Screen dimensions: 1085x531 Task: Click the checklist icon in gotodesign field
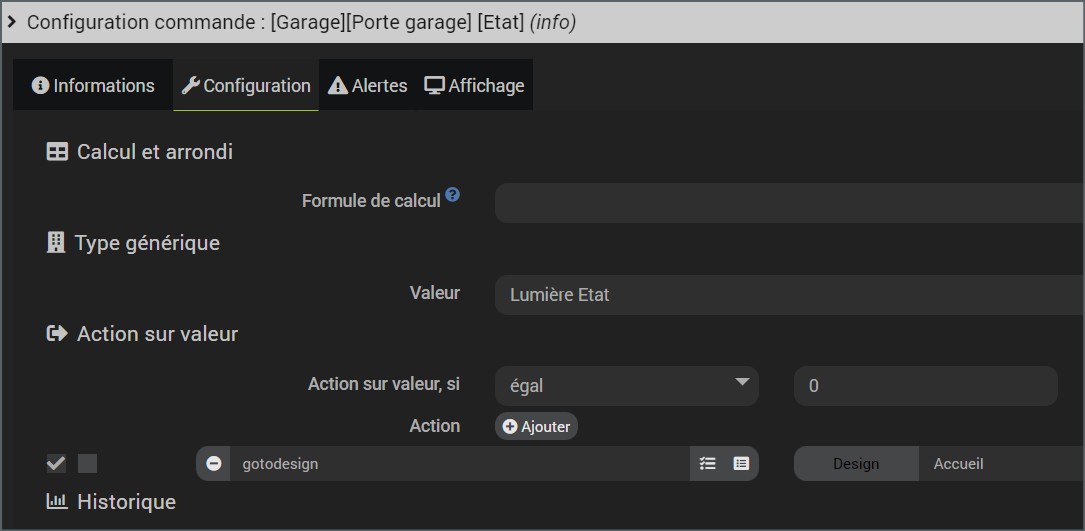pyautogui.click(x=707, y=464)
